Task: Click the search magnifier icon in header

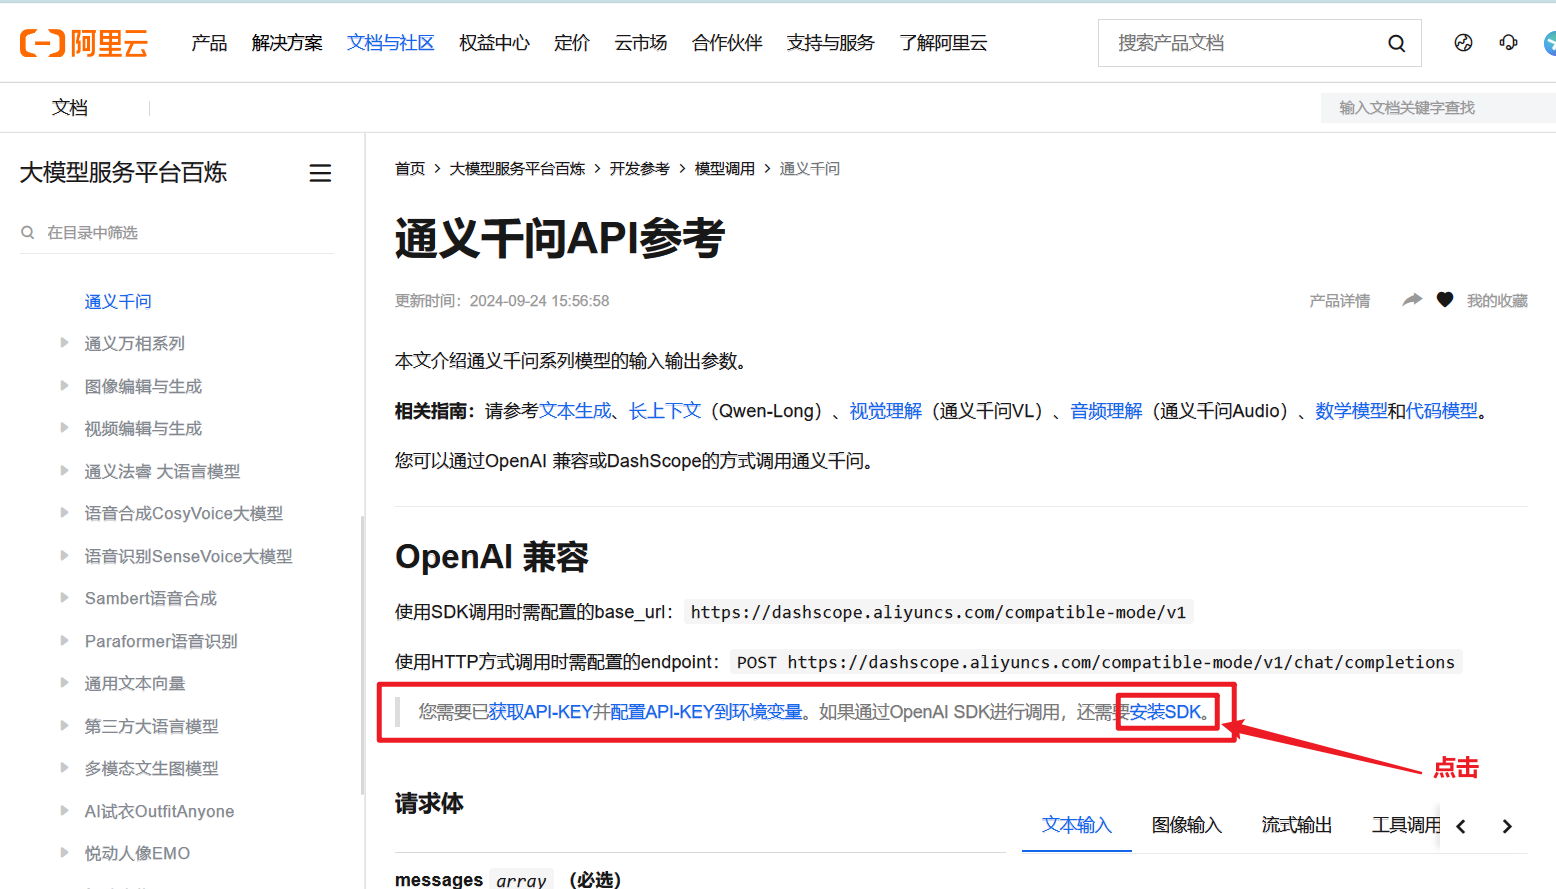Action: click(1397, 43)
